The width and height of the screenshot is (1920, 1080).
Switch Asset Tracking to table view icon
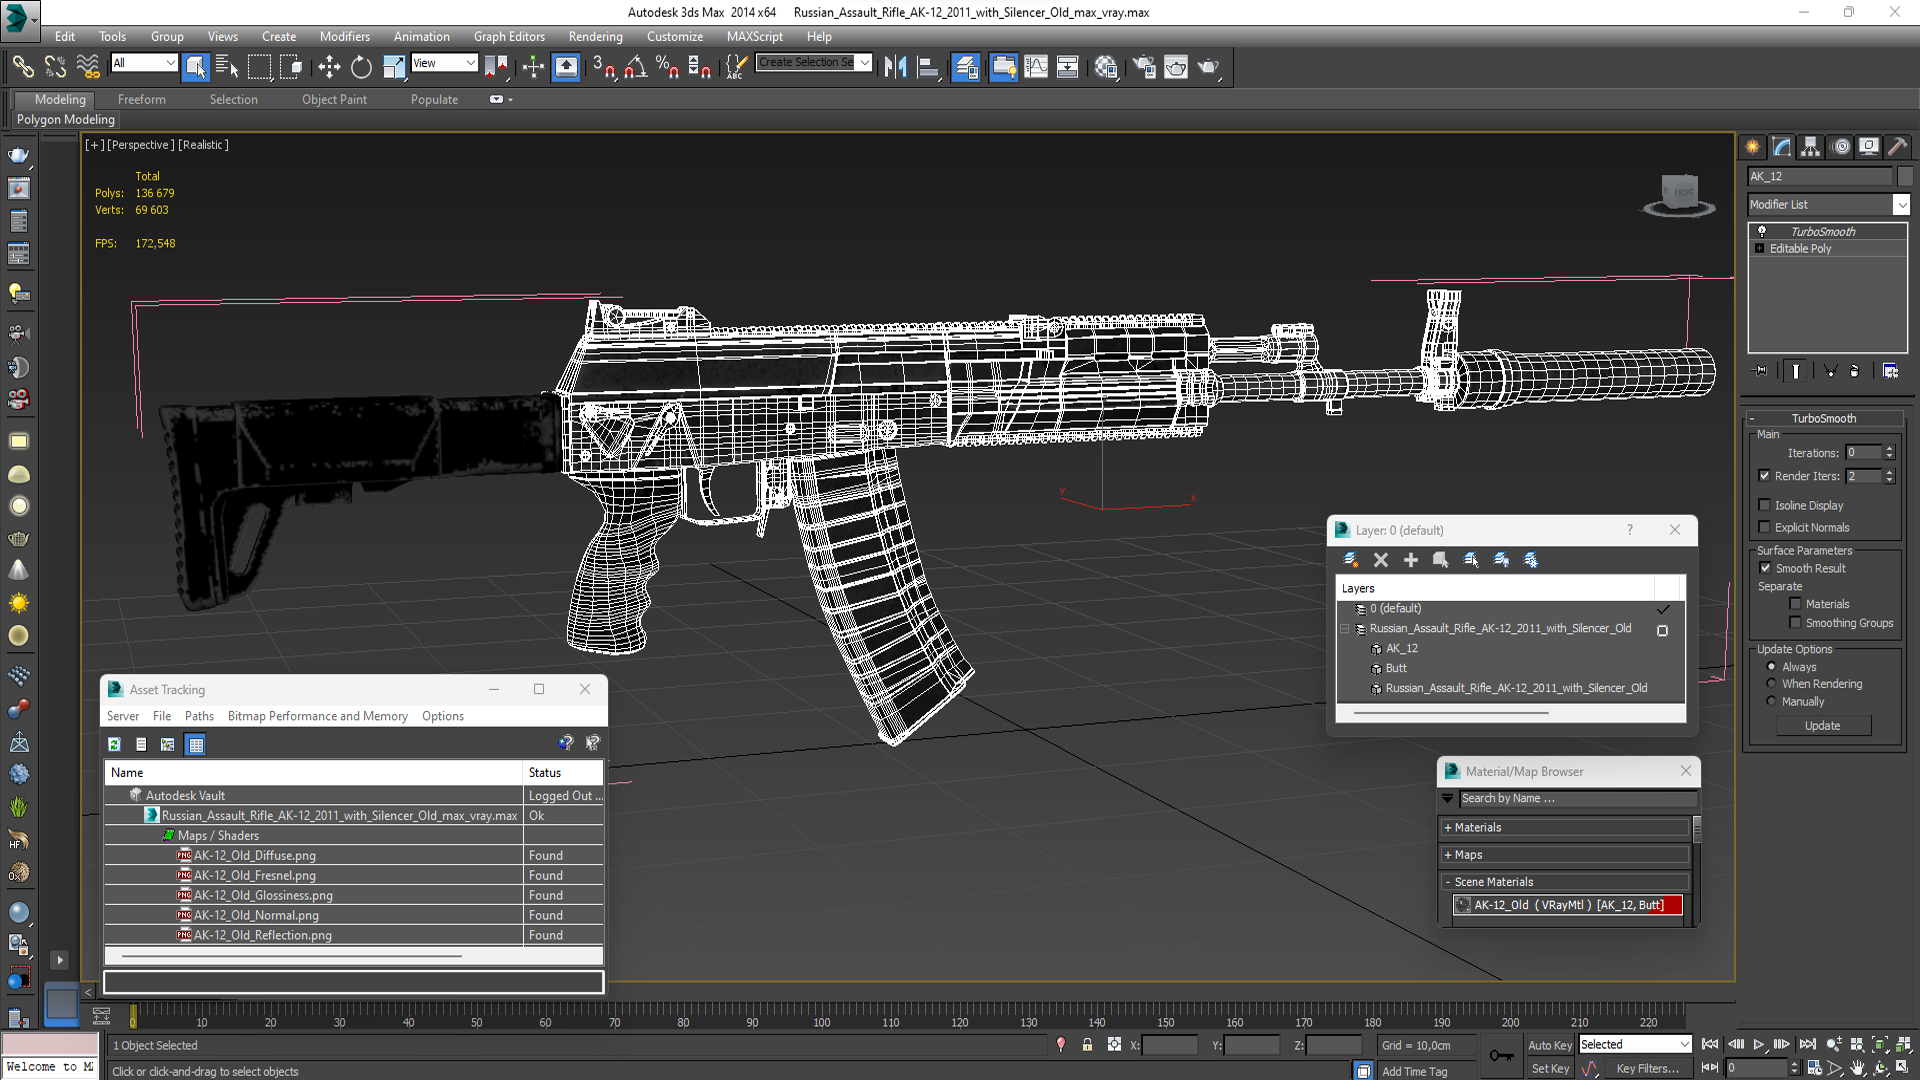(x=196, y=744)
